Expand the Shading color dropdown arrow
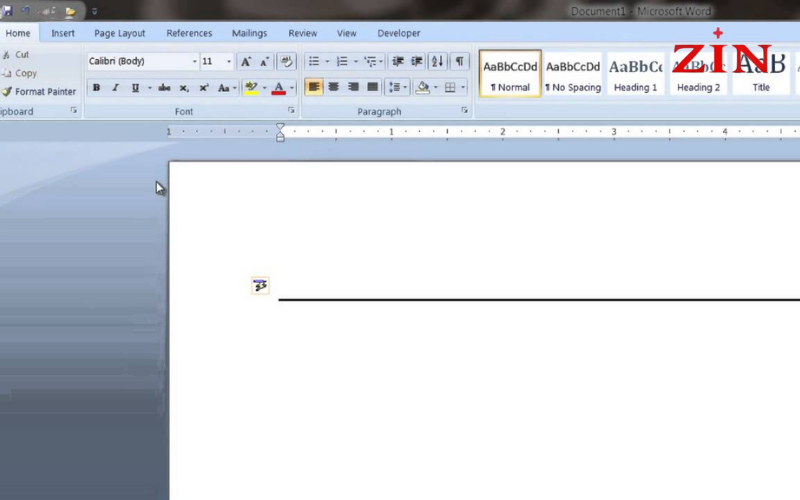800x500 pixels. click(x=436, y=87)
